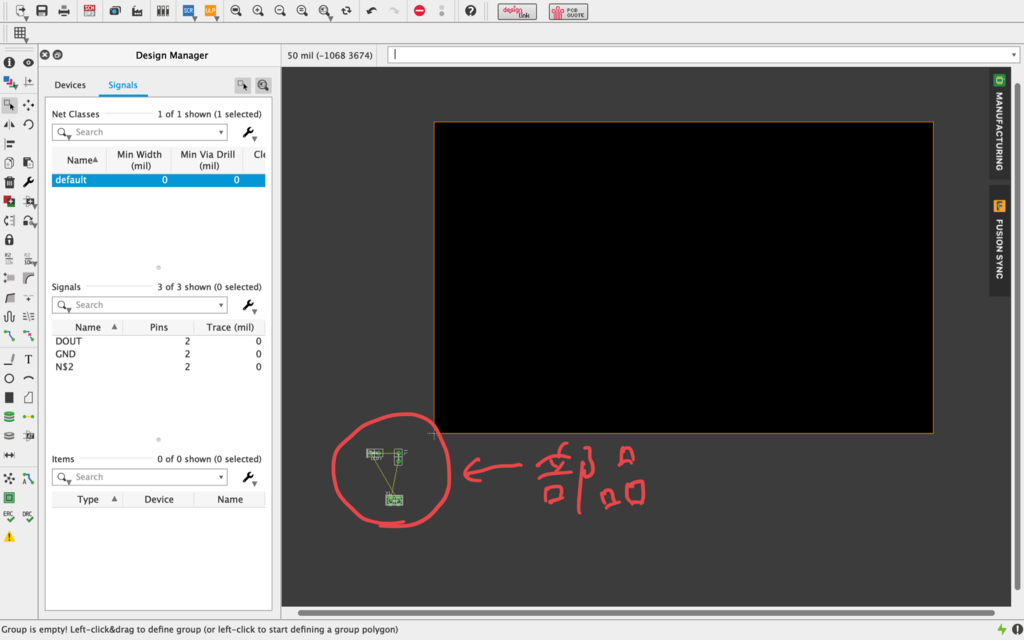
Task: Sort signals by Pins column header
Action: pos(159,327)
